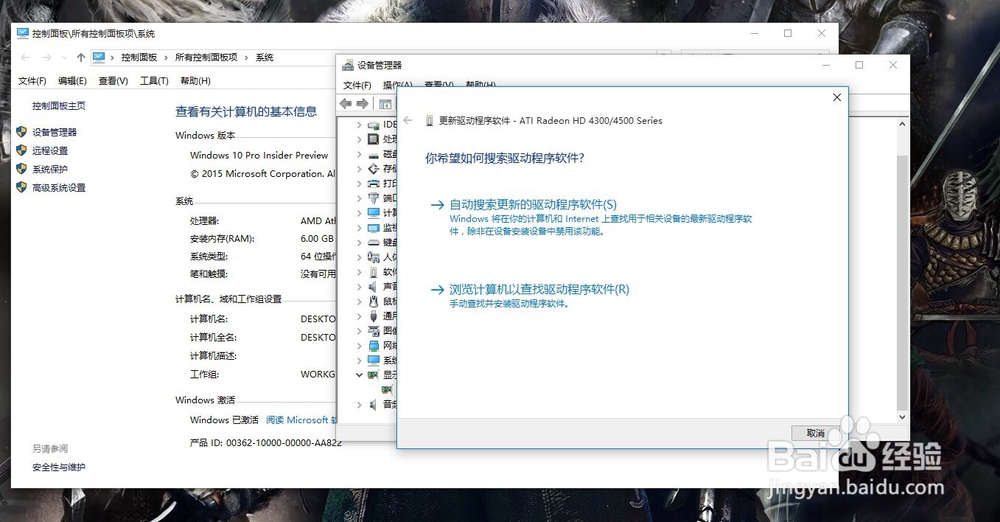Screen dimensions: 1000x522
Task: Select the display adapters icon in tree
Action: pyautogui.click(x=374, y=375)
